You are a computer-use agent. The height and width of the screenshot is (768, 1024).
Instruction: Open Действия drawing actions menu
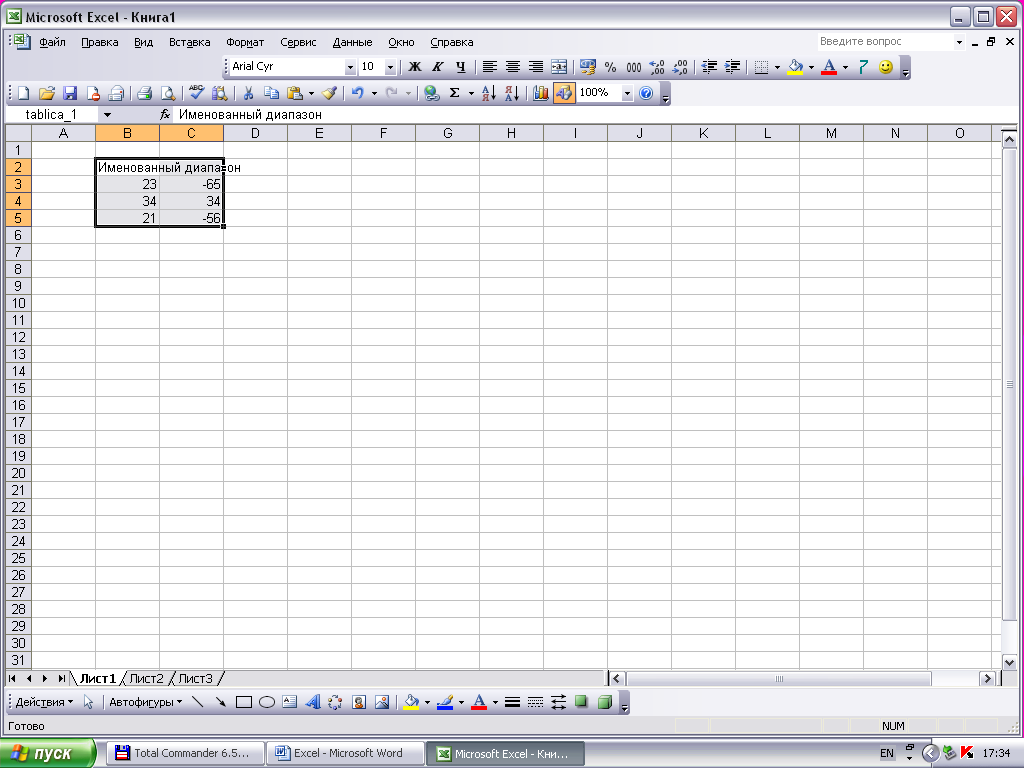tap(44, 702)
